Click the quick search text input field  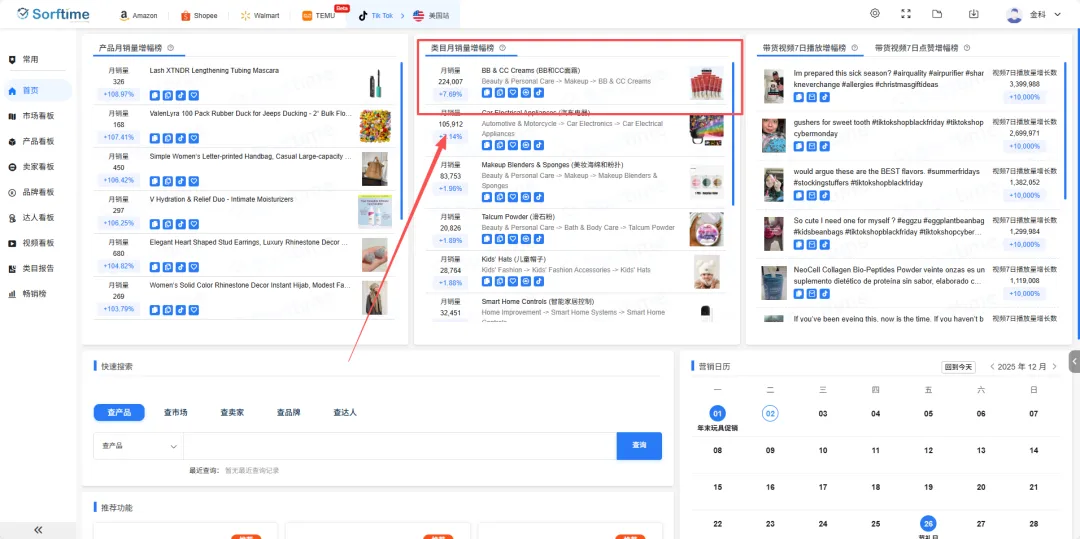[399, 446]
